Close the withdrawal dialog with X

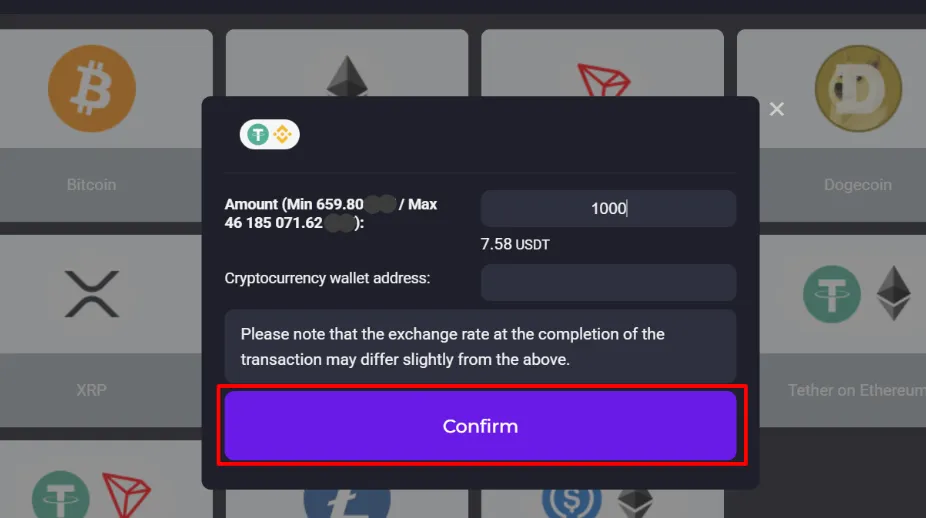777,109
